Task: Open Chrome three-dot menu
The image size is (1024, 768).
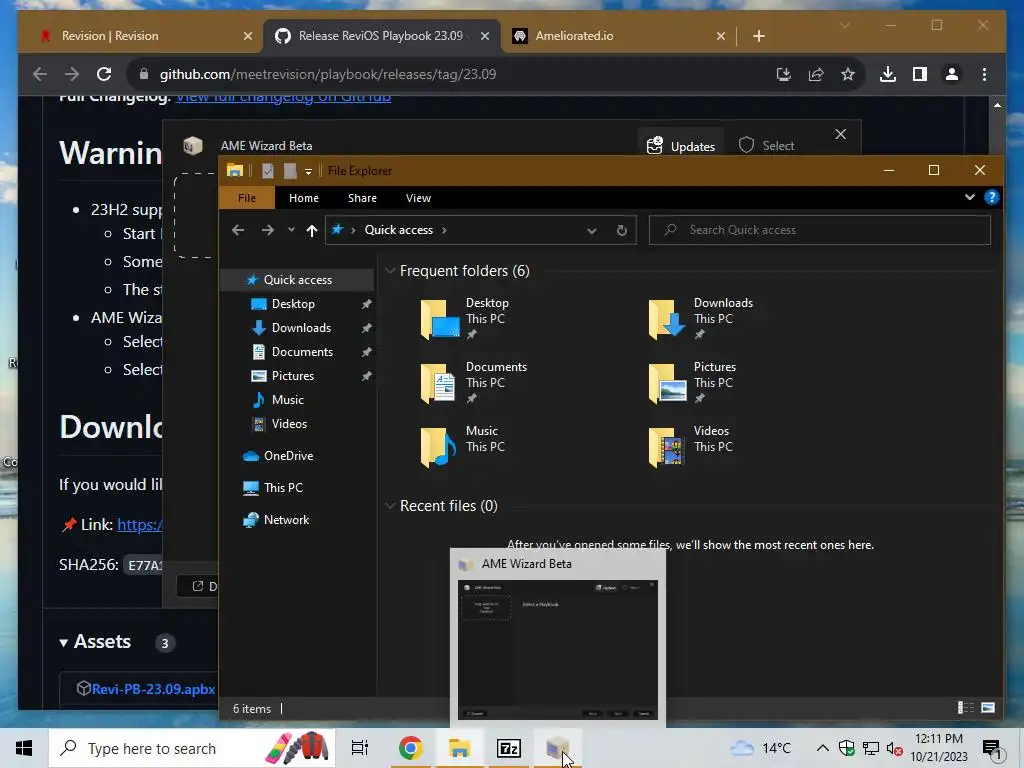Action: point(984,74)
